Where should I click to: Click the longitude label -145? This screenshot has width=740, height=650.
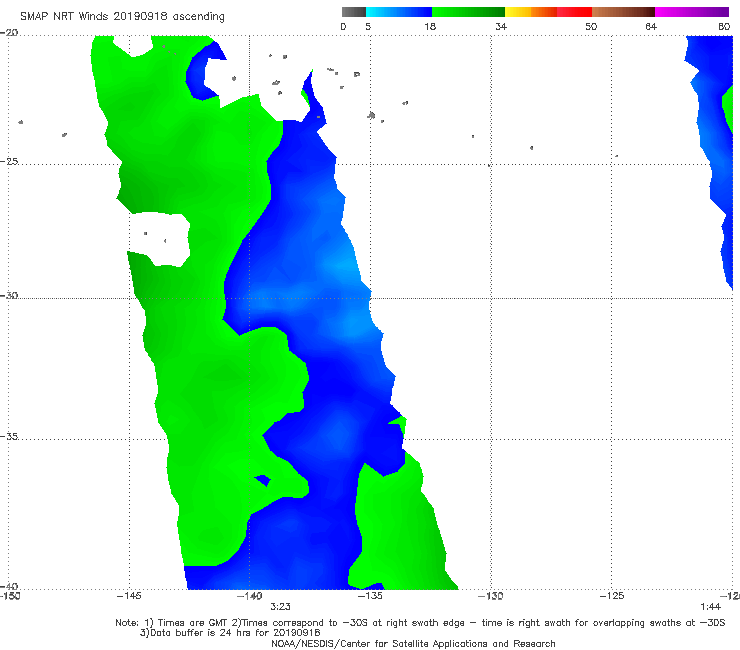(129, 596)
